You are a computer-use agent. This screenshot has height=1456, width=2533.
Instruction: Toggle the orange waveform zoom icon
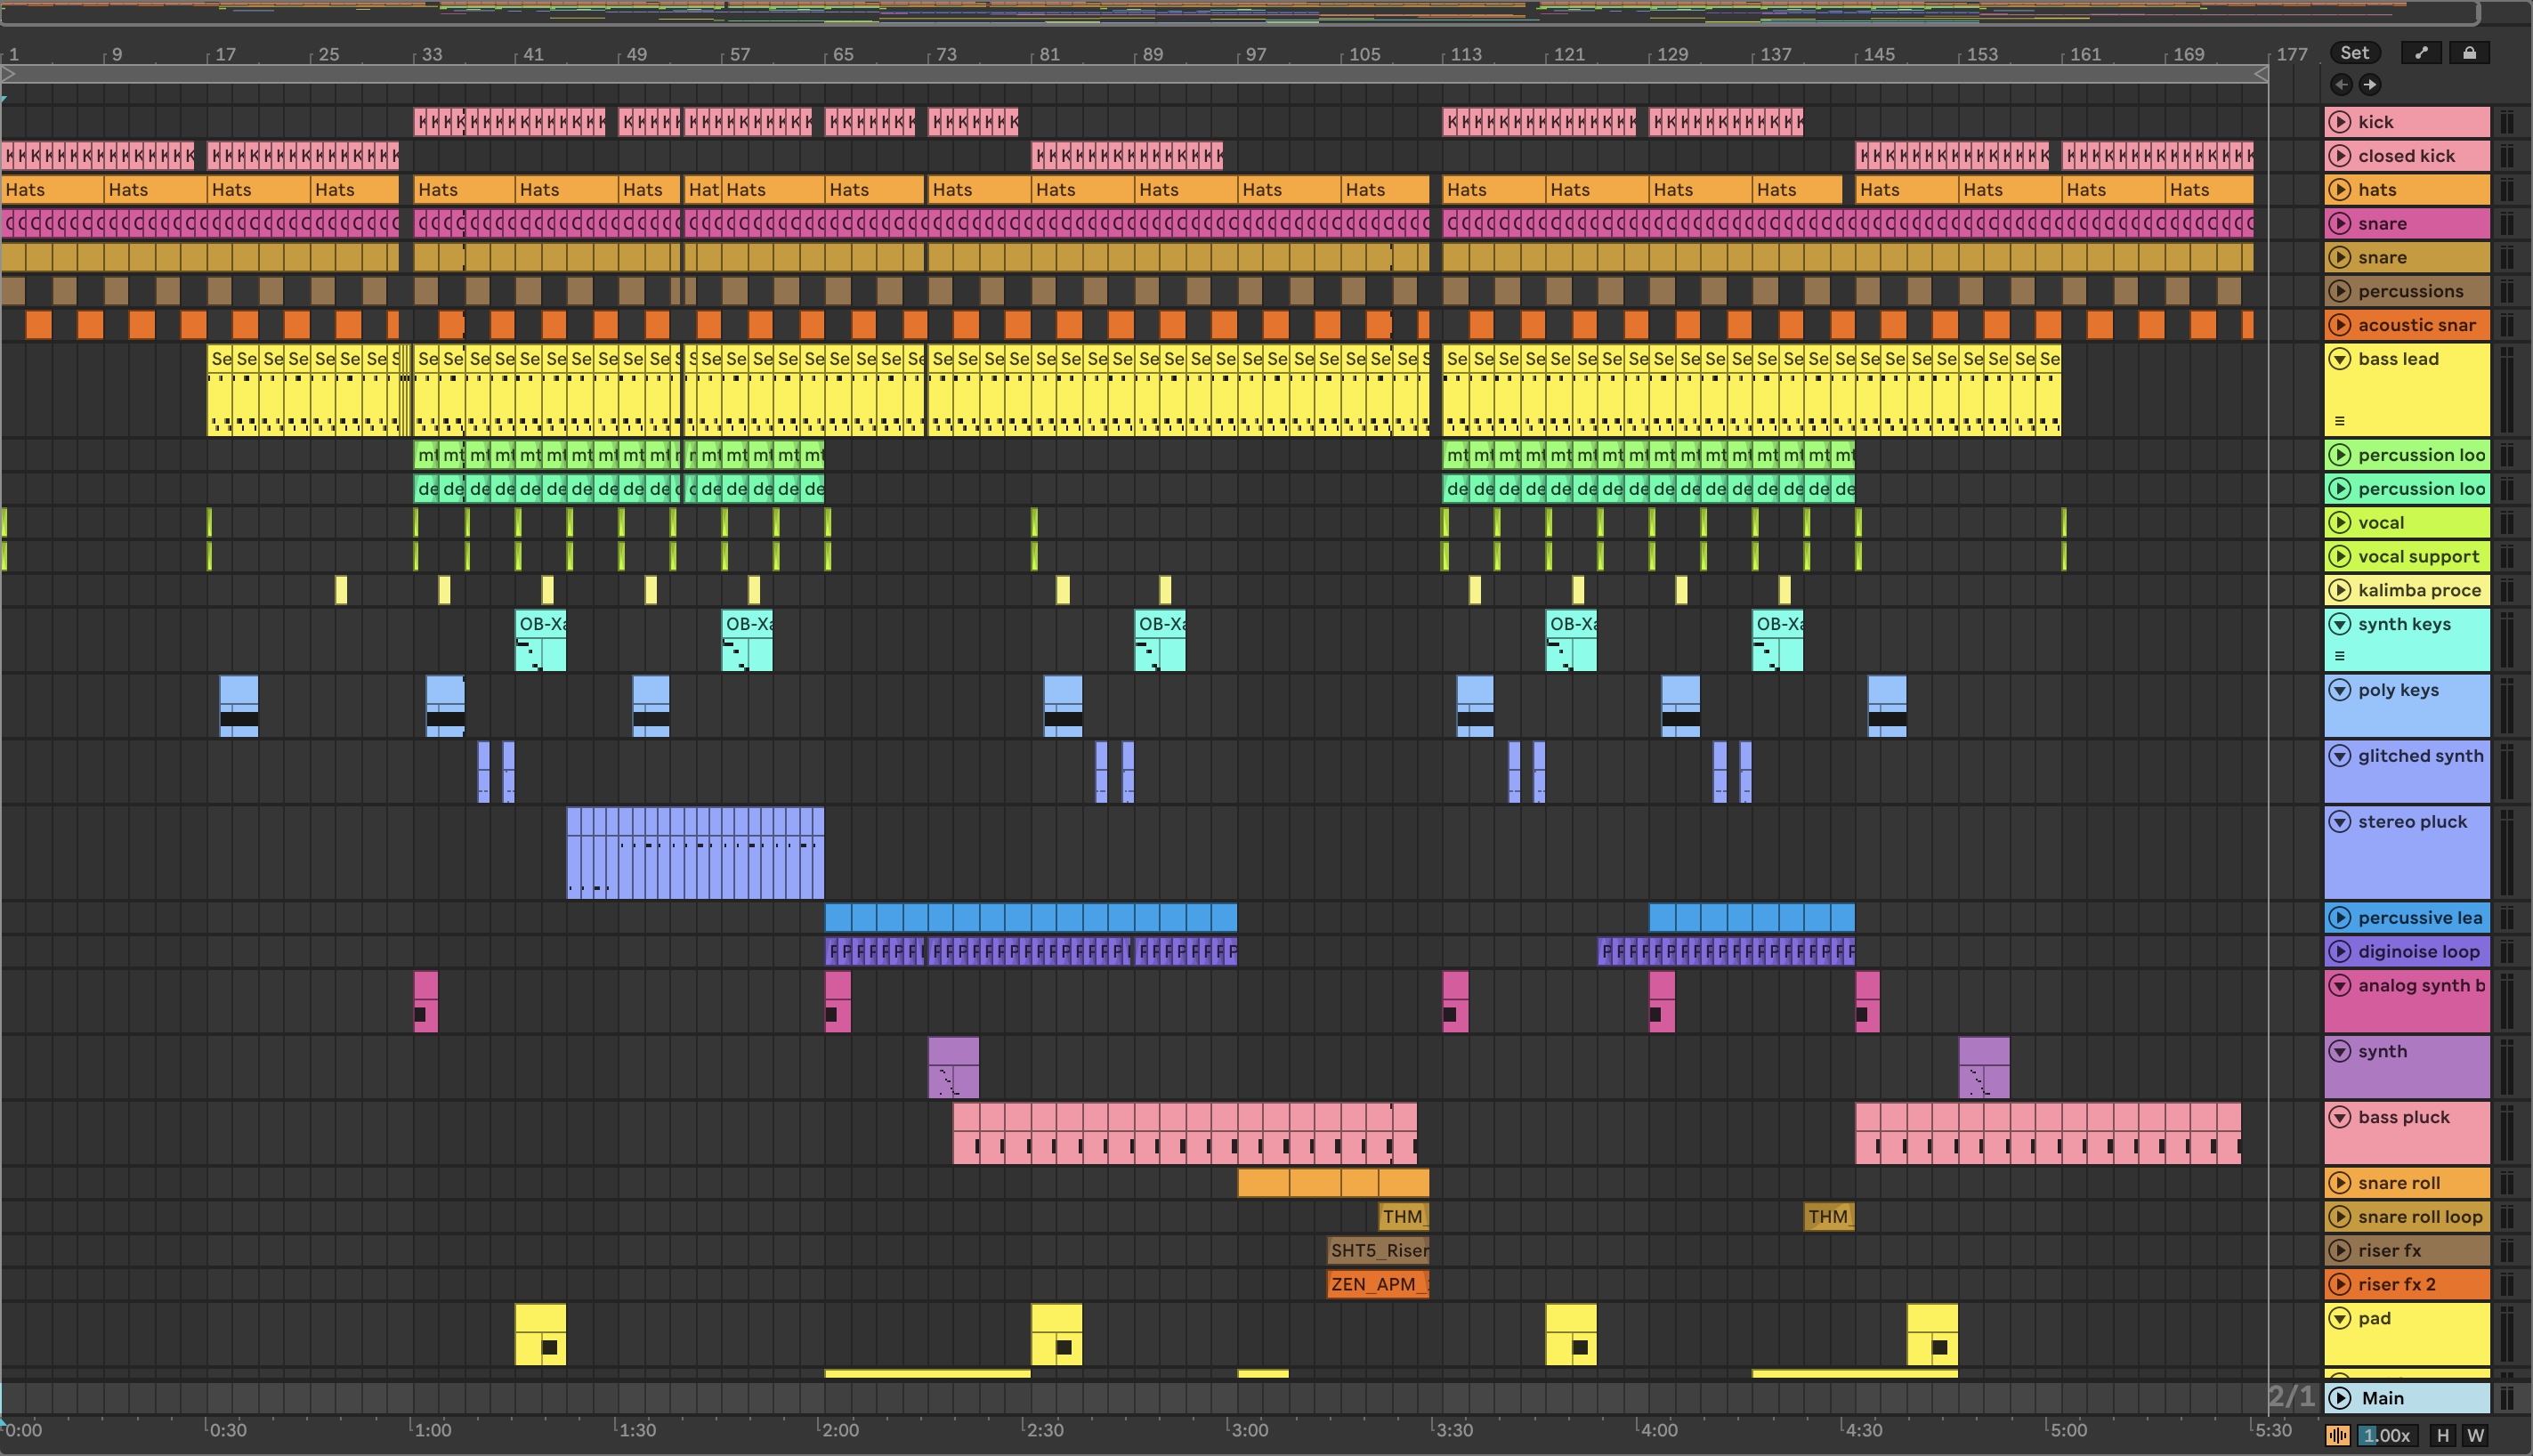tap(2337, 1436)
